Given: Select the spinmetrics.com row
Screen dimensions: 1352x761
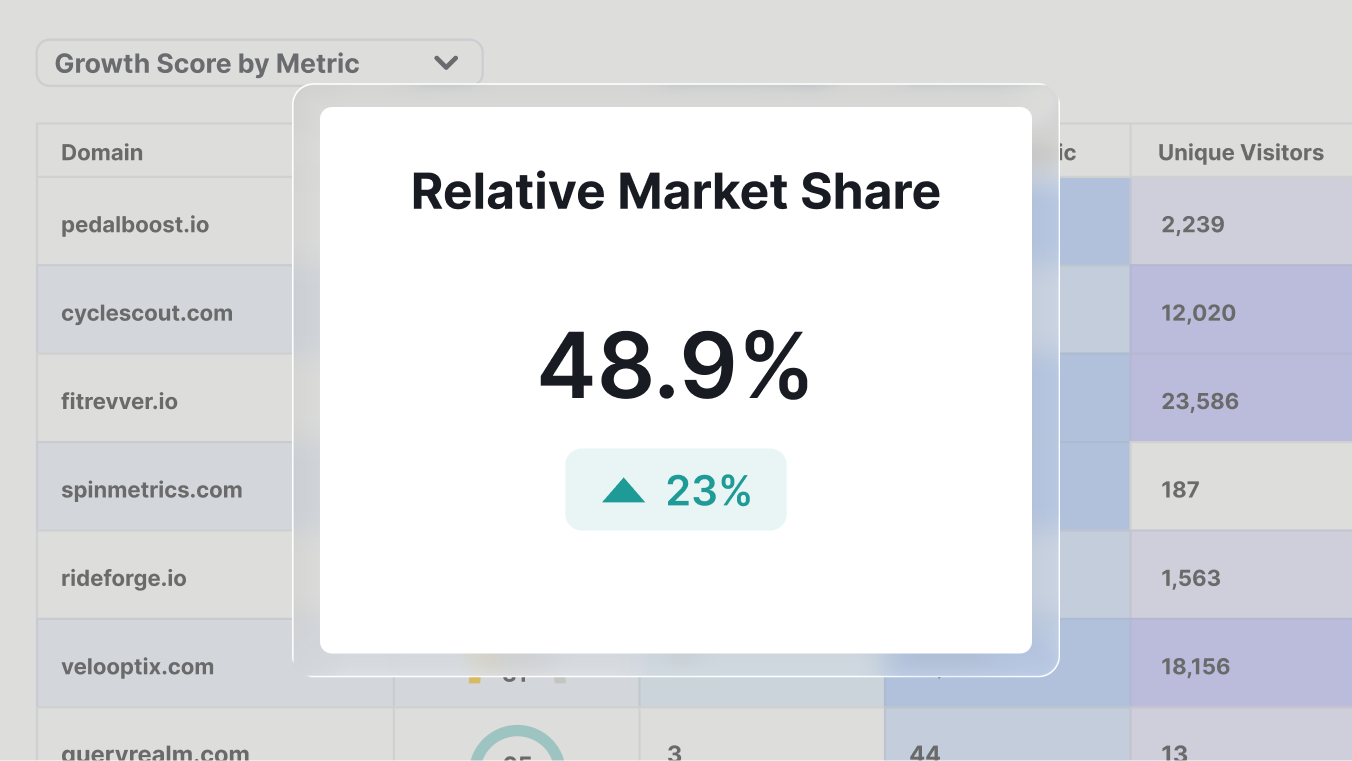Looking at the screenshot, I should tap(151, 489).
